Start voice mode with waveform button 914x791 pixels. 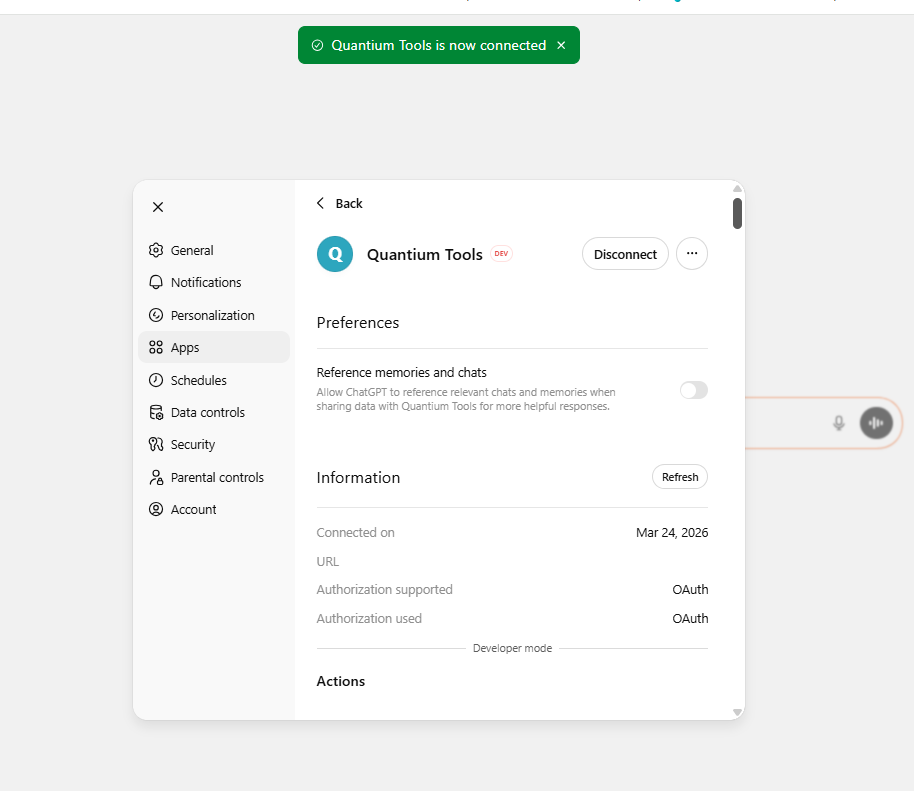pyautogui.click(x=876, y=423)
